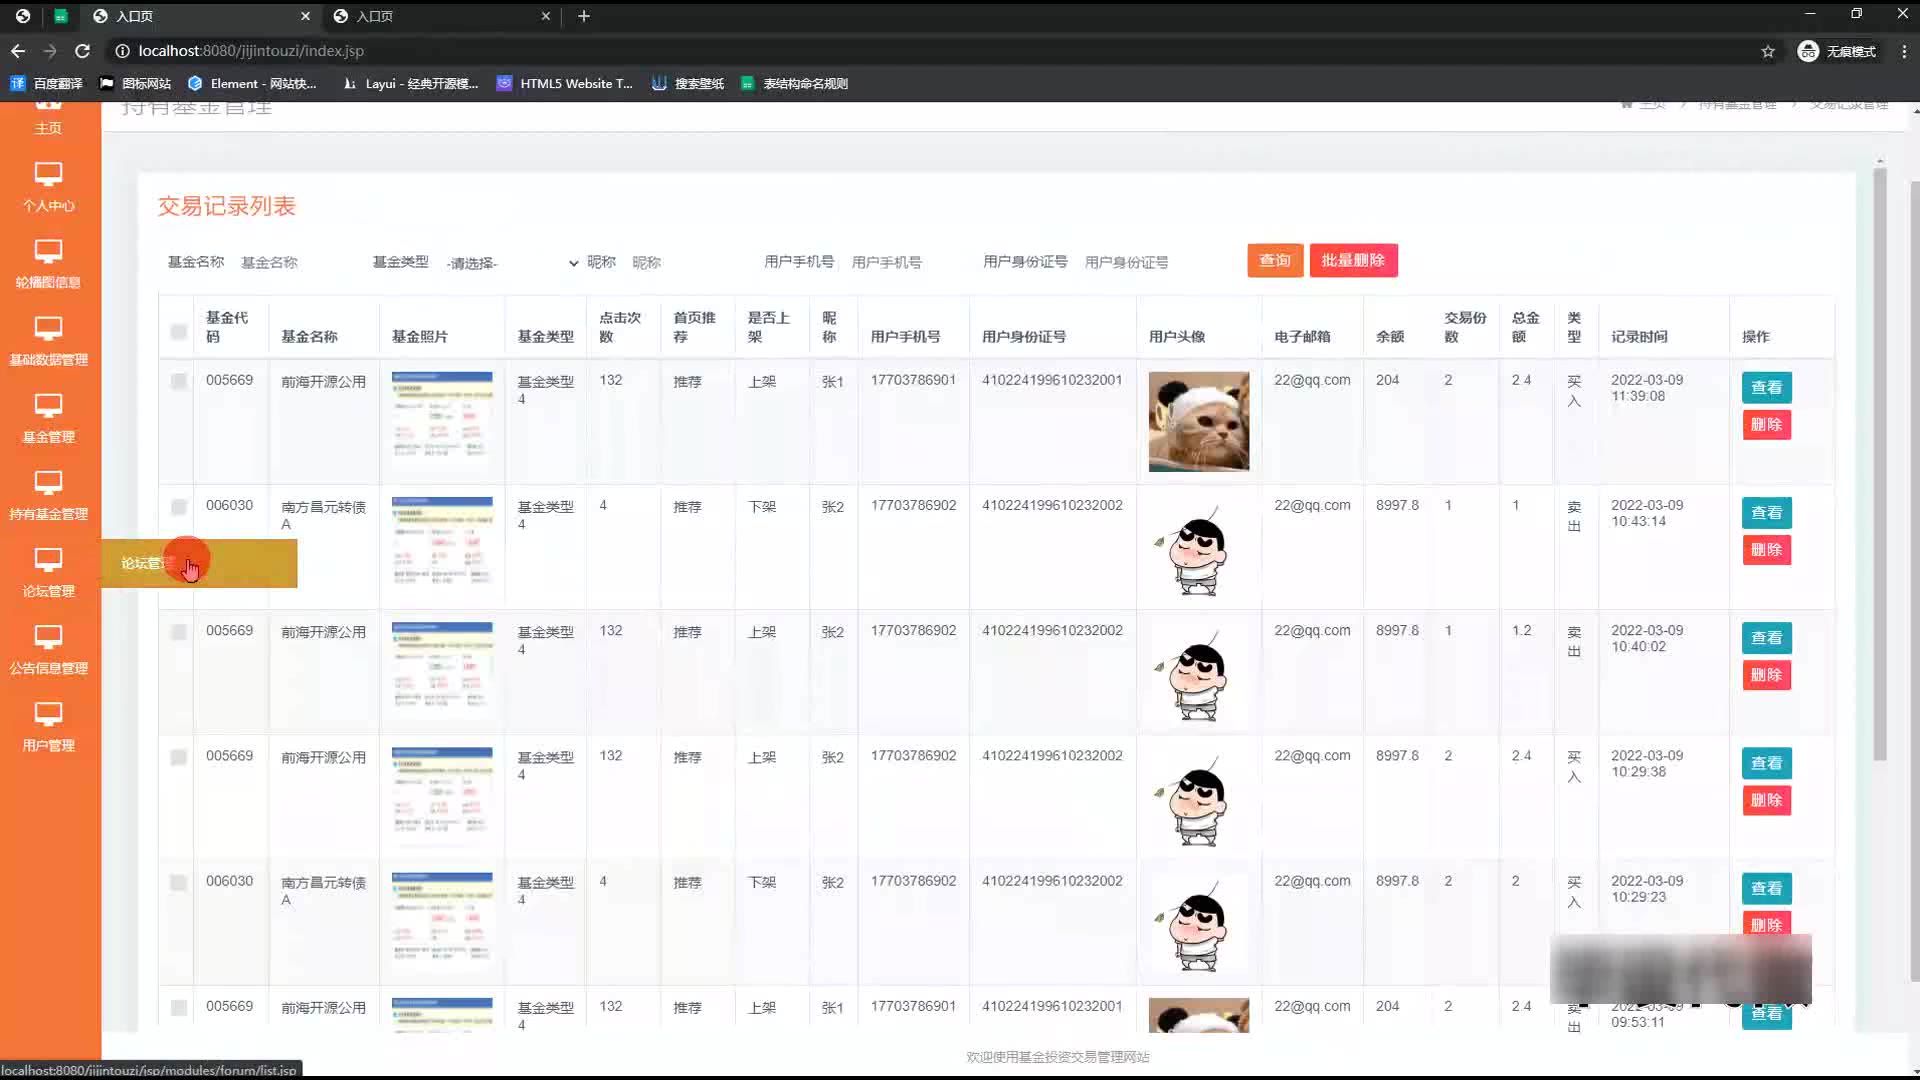Viewport: 1920px width, 1080px height.
Task: Click browser reload page icon
Action: coord(83,51)
